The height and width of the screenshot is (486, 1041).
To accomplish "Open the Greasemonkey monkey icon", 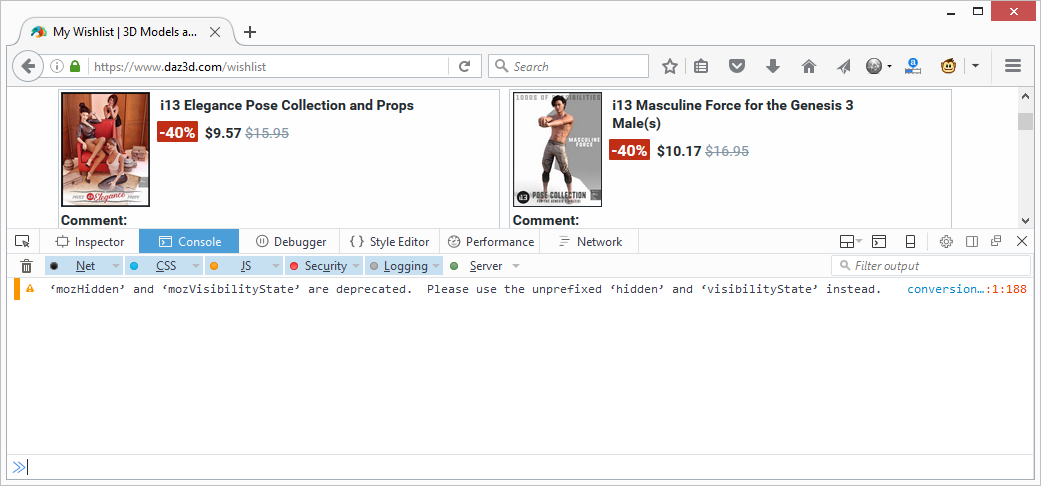I will [x=949, y=66].
